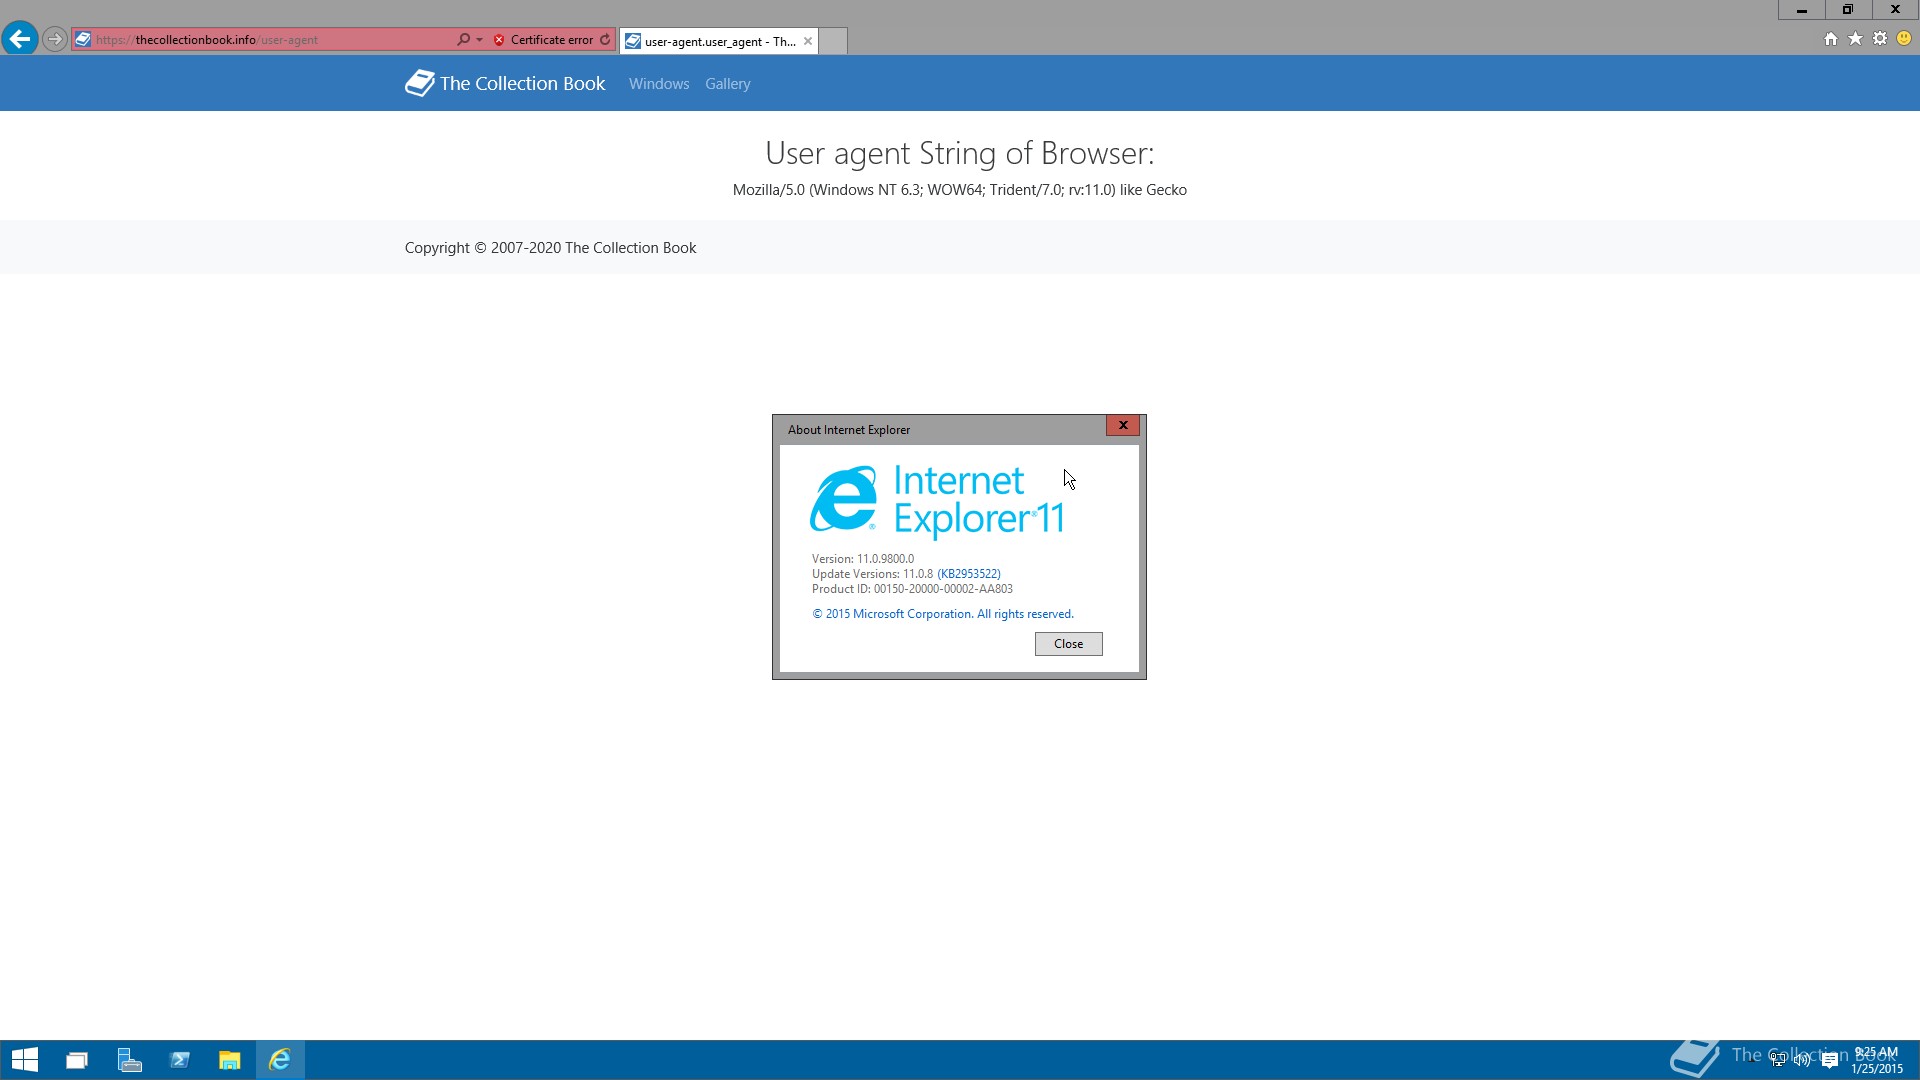Click the 'User agent String of Browser:' heading
This screenshot has width=1920, height=1080.
pos(959,153)
